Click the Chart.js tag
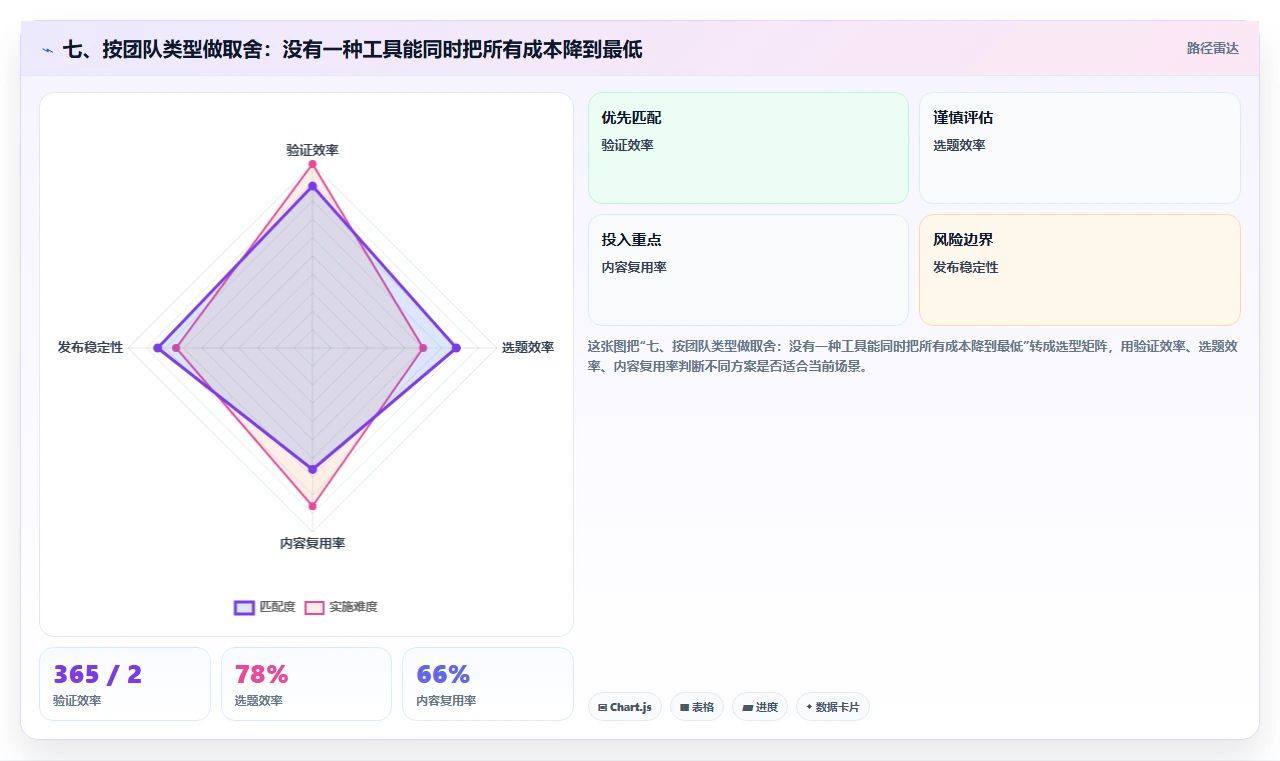Image resolution: width=1280 pixels, height=761 pixels. coord(625,707)
